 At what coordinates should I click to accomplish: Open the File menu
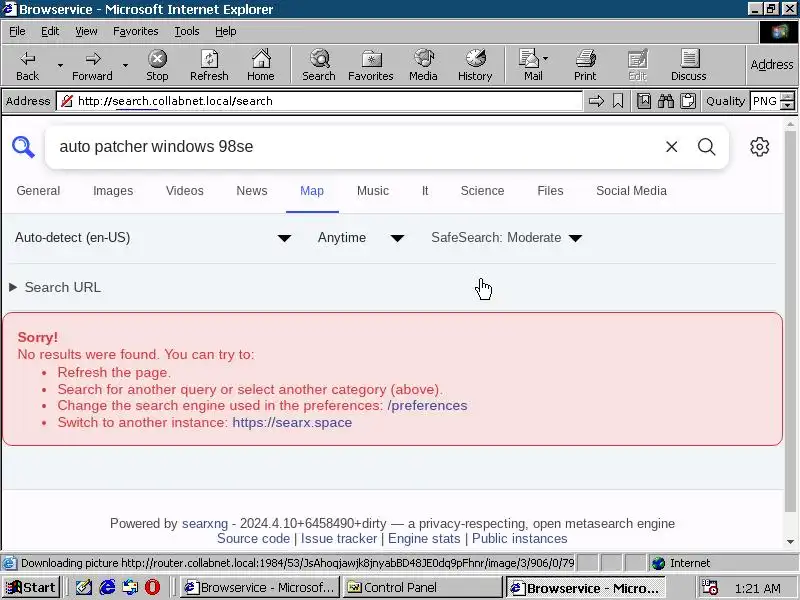[x=17, y=31]
